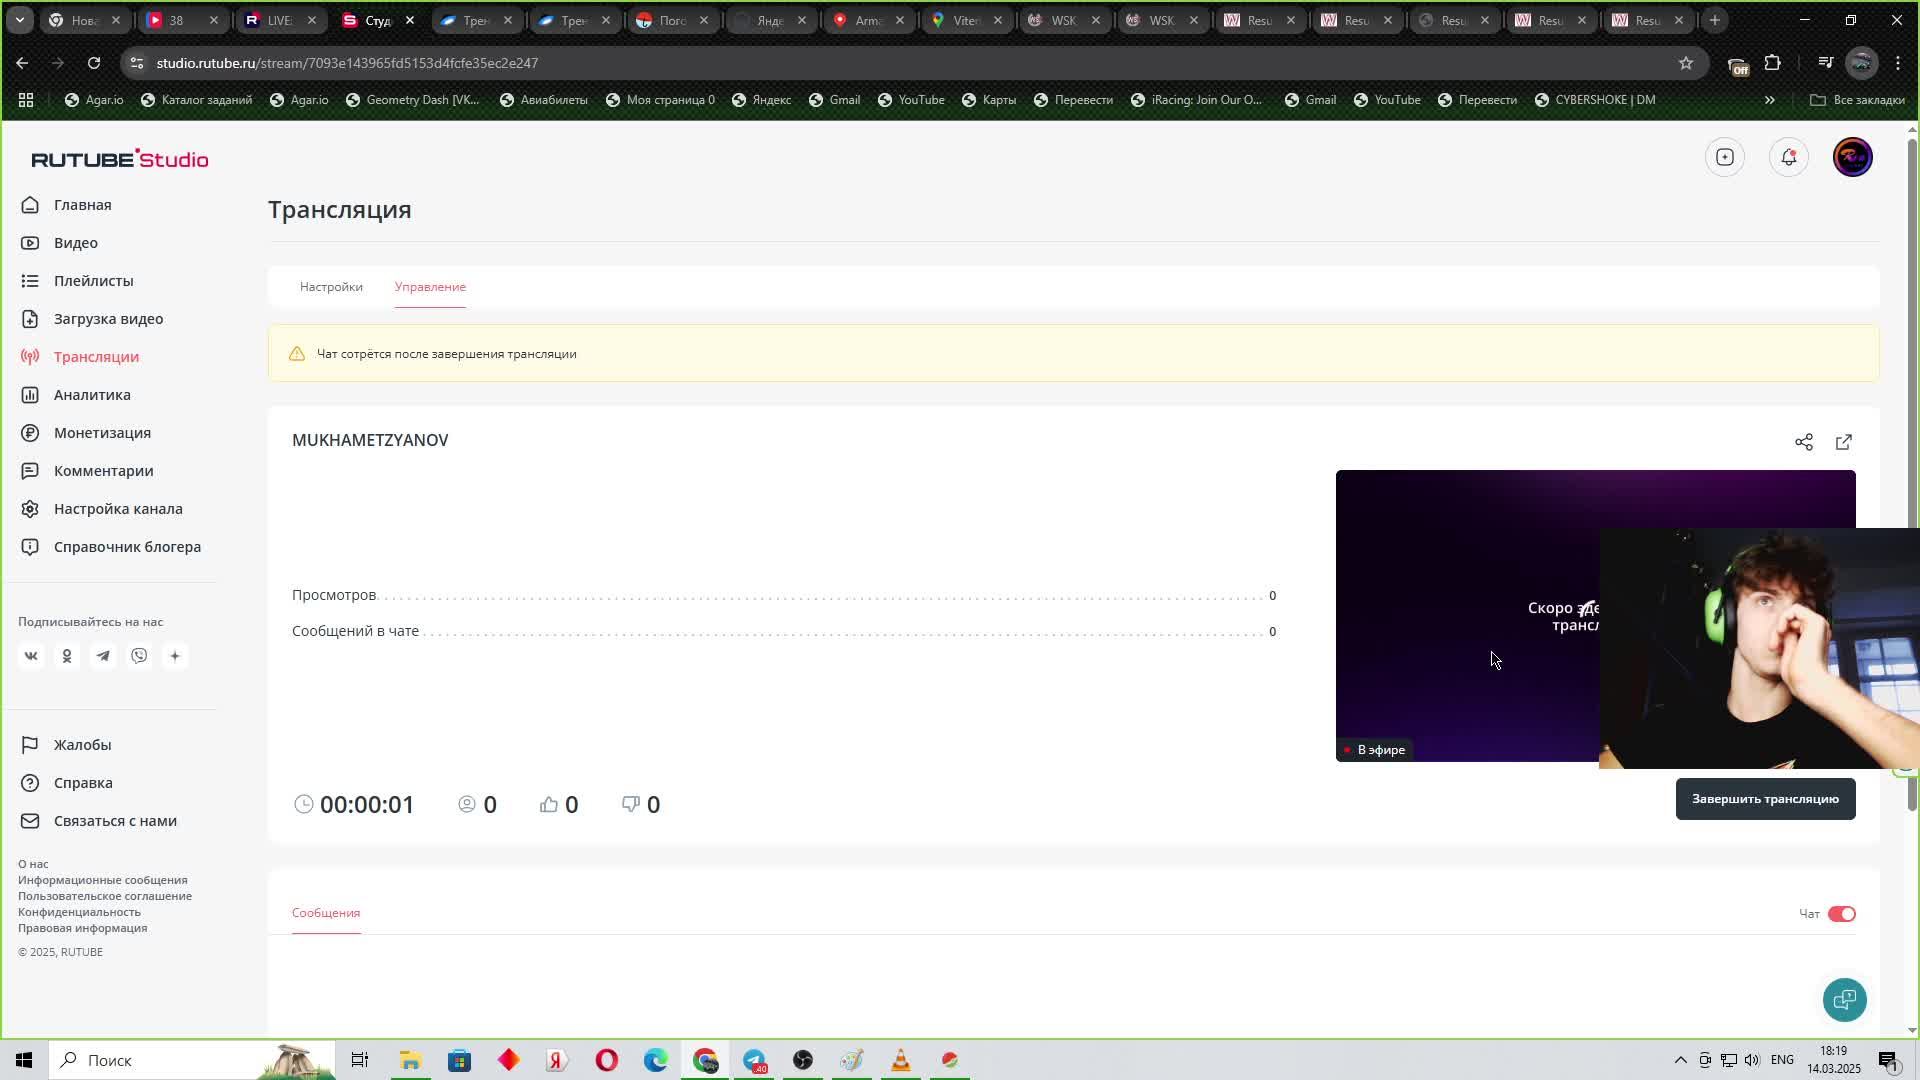This screenshot has width=1920, height=1080.
Task: Open Монетизация in the sidebar
Action: (102, 433)
